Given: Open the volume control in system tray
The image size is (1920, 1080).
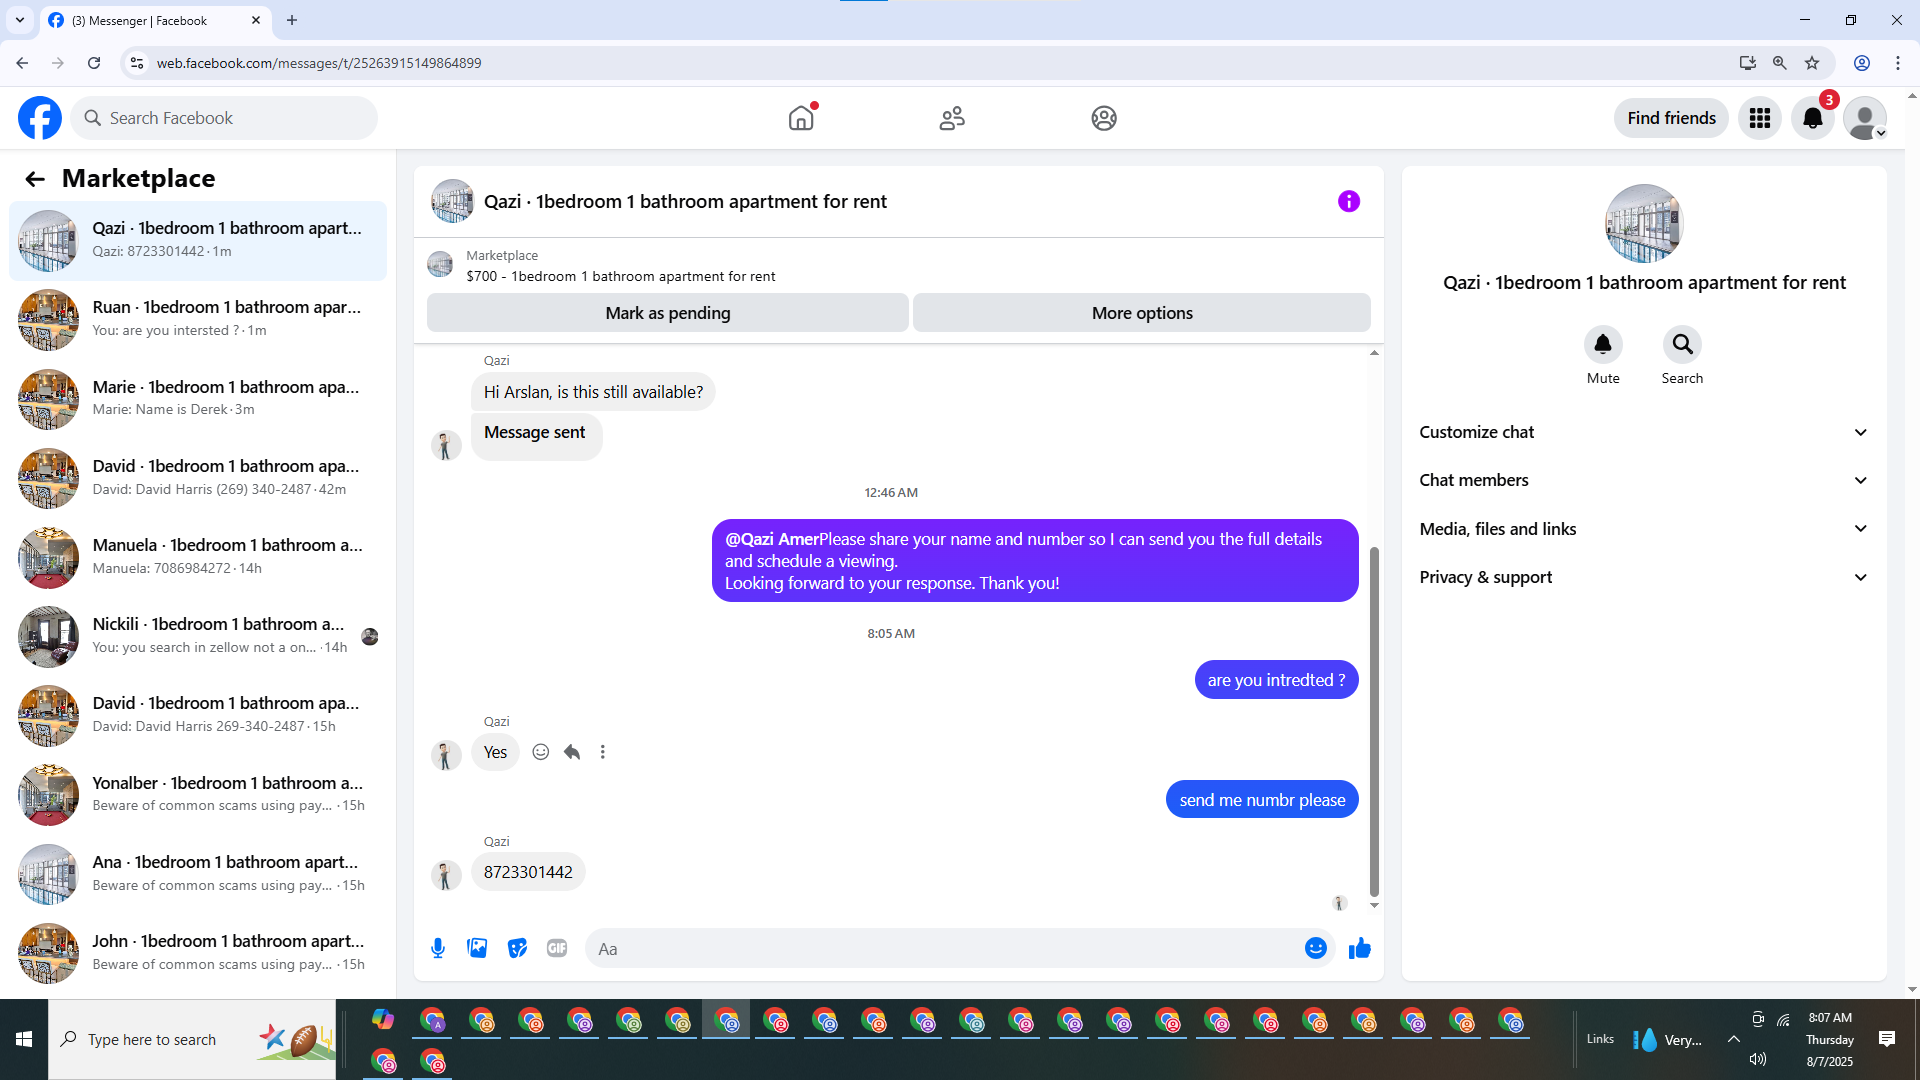Looking at the screenshot, I should (1758, 1059).
